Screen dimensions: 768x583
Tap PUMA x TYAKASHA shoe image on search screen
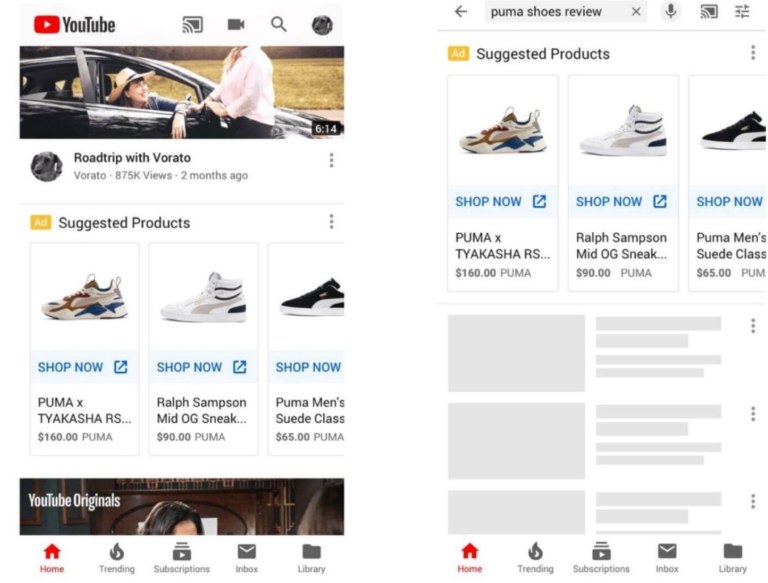tap(503, 130)
